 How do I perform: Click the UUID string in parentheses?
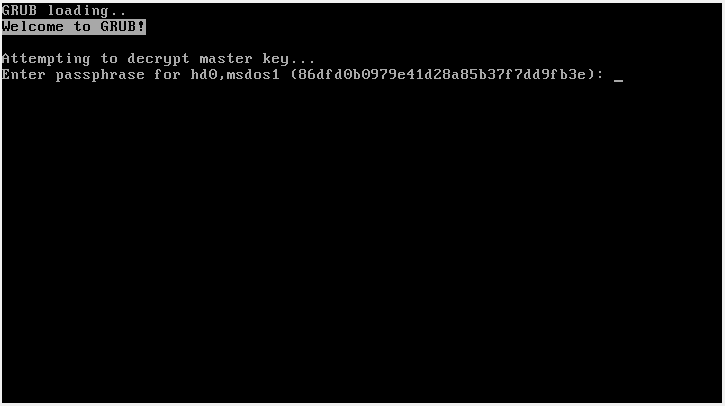[x=442, y=74]
